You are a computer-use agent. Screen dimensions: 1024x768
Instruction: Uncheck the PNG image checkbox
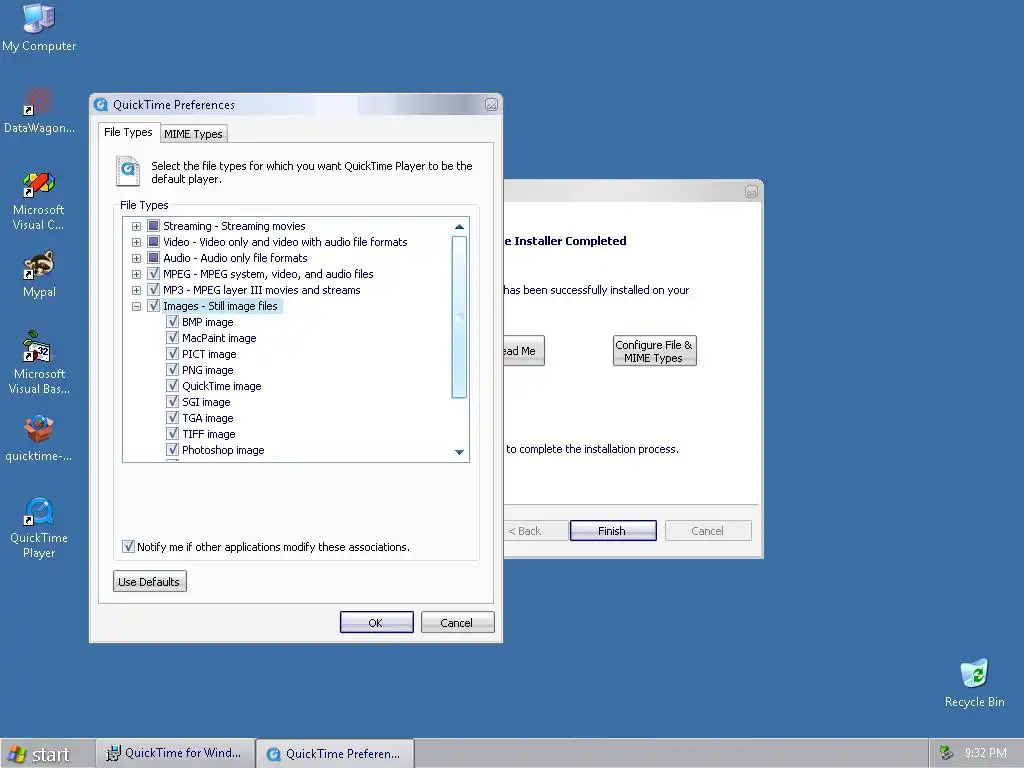[x=172, y=370]
